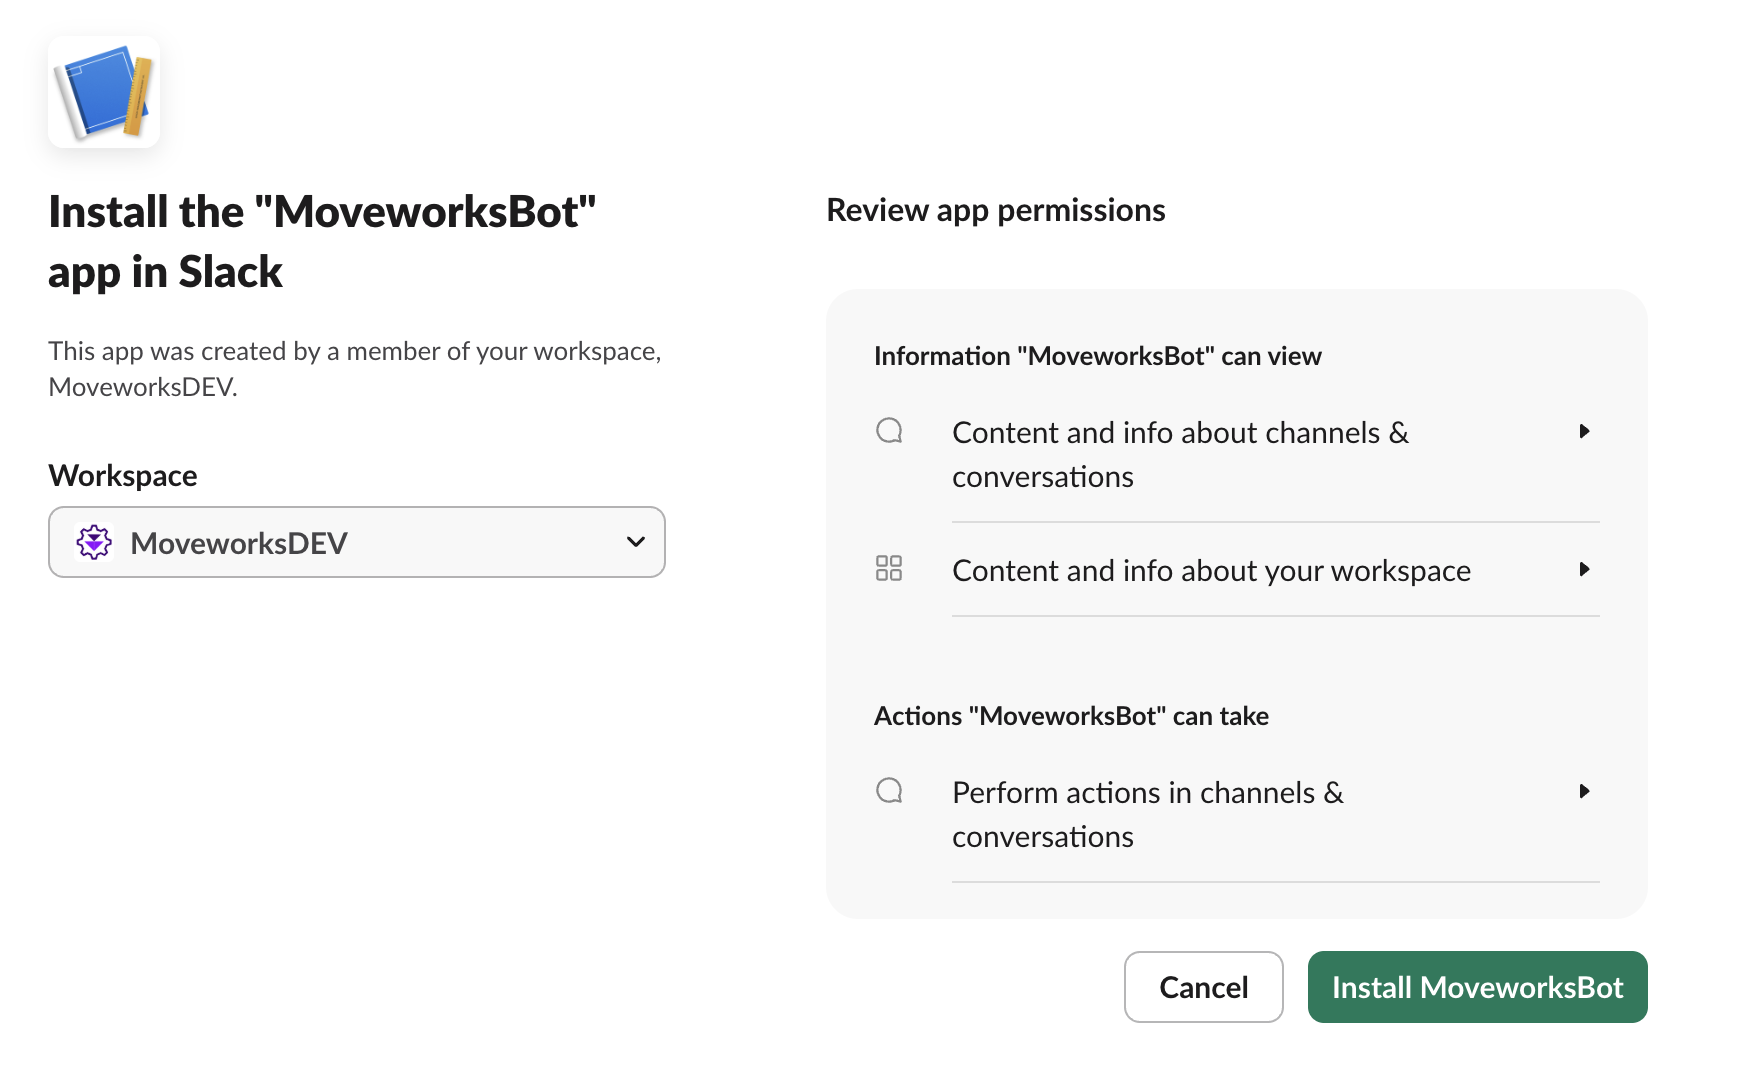The width and height of the screenshot is (1738, 1074).
Task: Select 'Content and info about channels & conversations' text
Action: (x=1180, y=454)
